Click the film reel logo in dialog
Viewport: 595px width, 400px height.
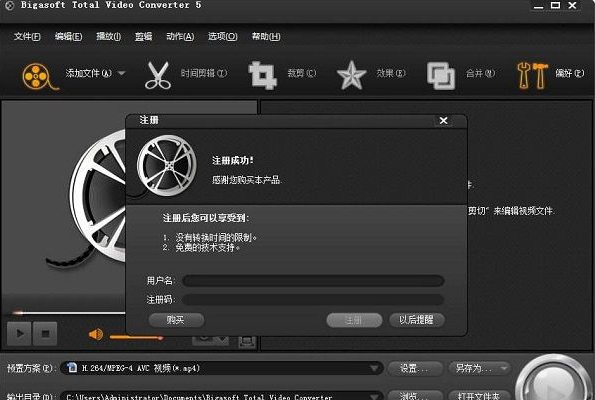point(167,166)
